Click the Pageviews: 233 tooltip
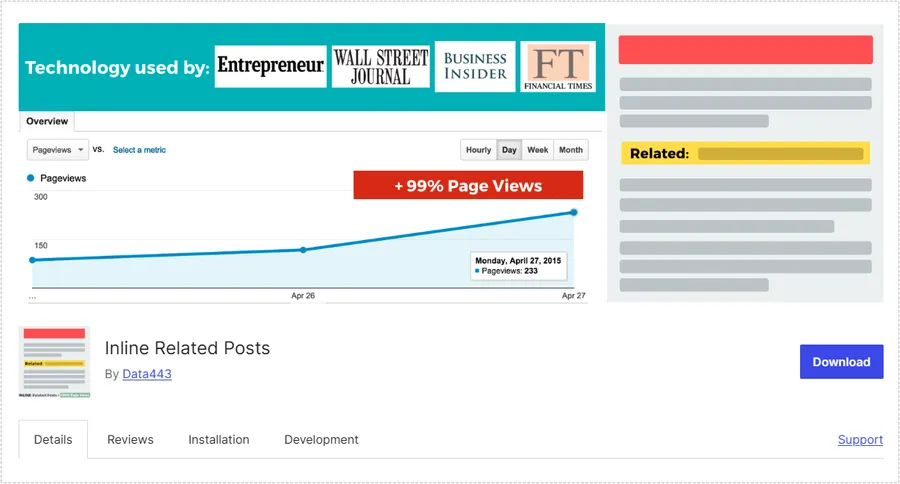The width and height of the screenshot is (900, 484). (x=518, y=266)
